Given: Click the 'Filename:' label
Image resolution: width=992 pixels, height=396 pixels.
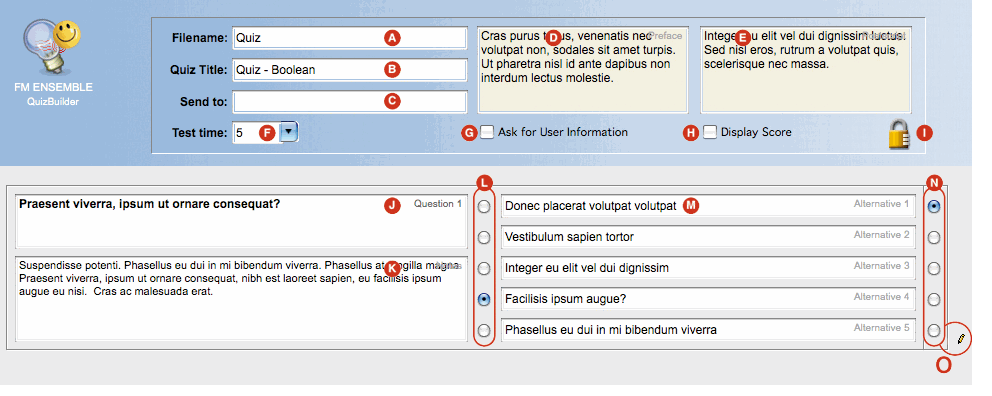Looking at the screenshot, I should [199, 38].
